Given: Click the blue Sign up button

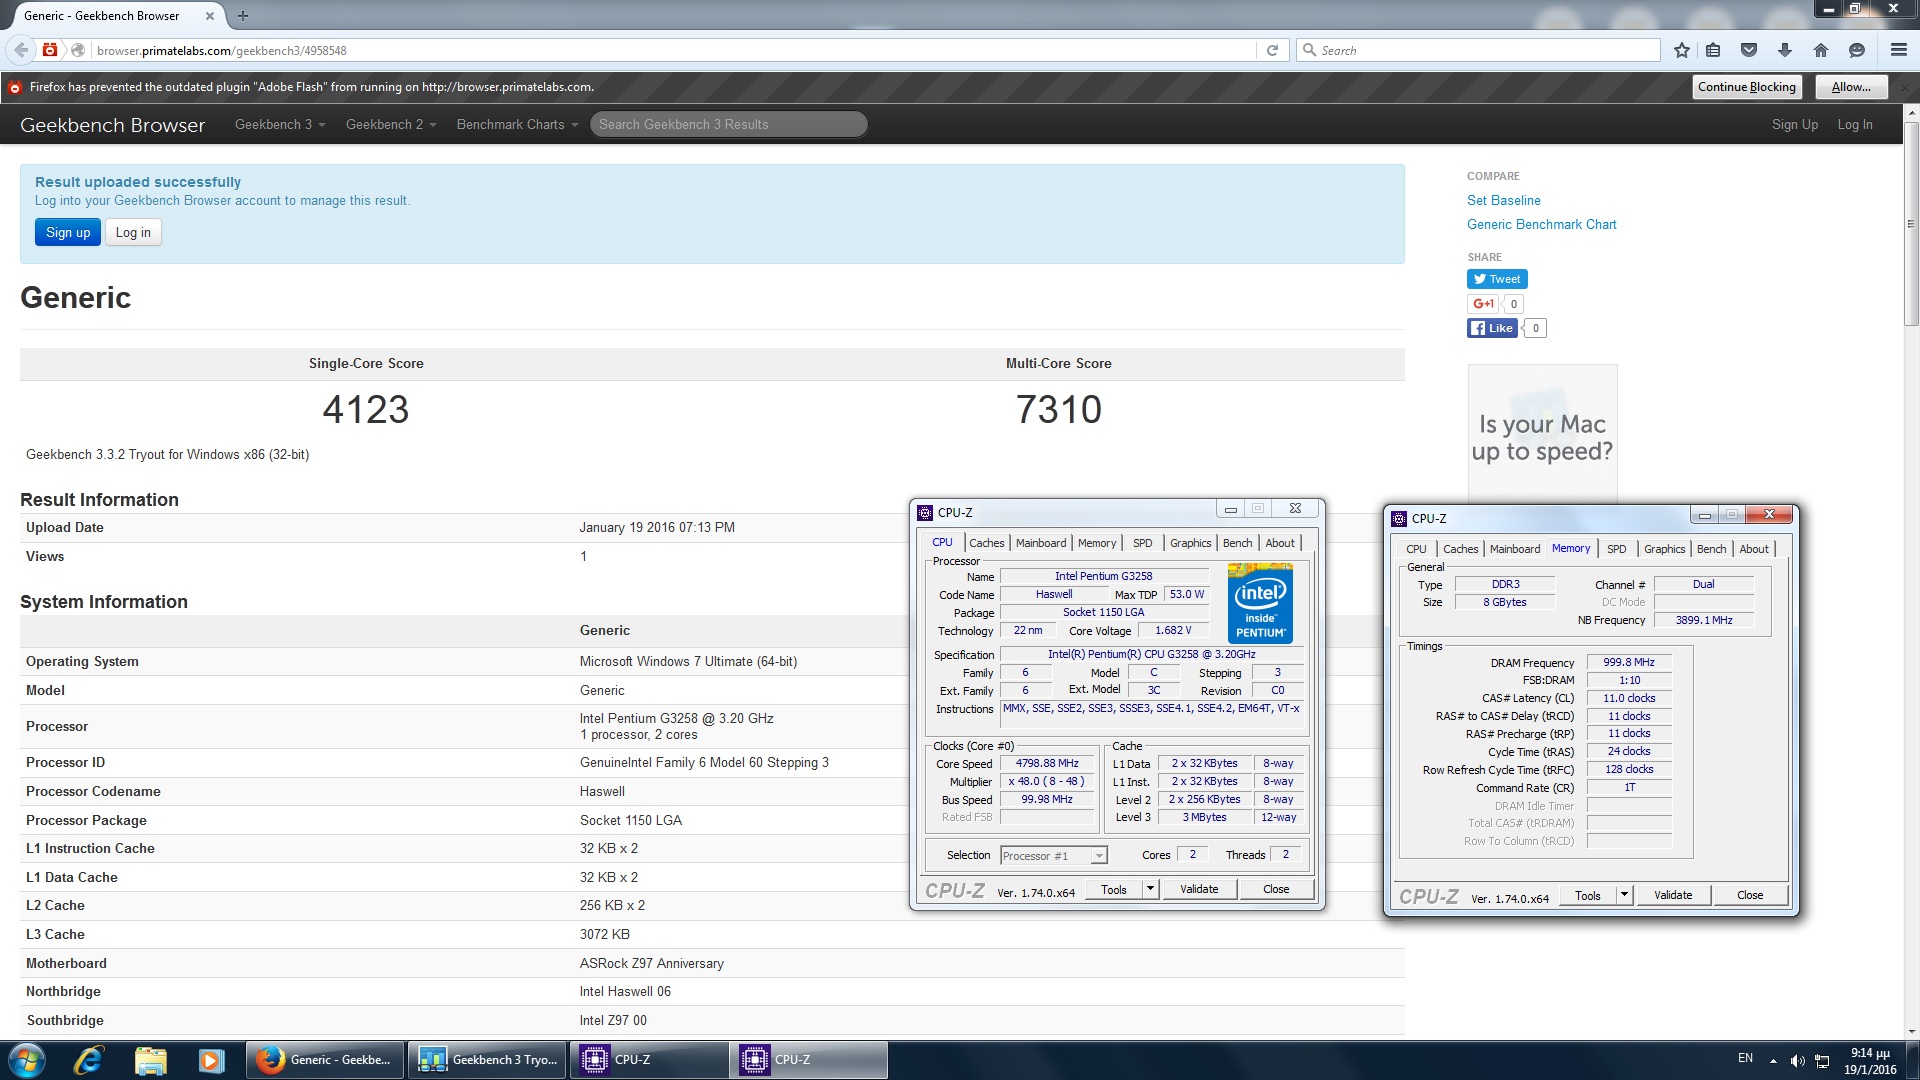Looking at the screenshot, I should coord(68,232).
